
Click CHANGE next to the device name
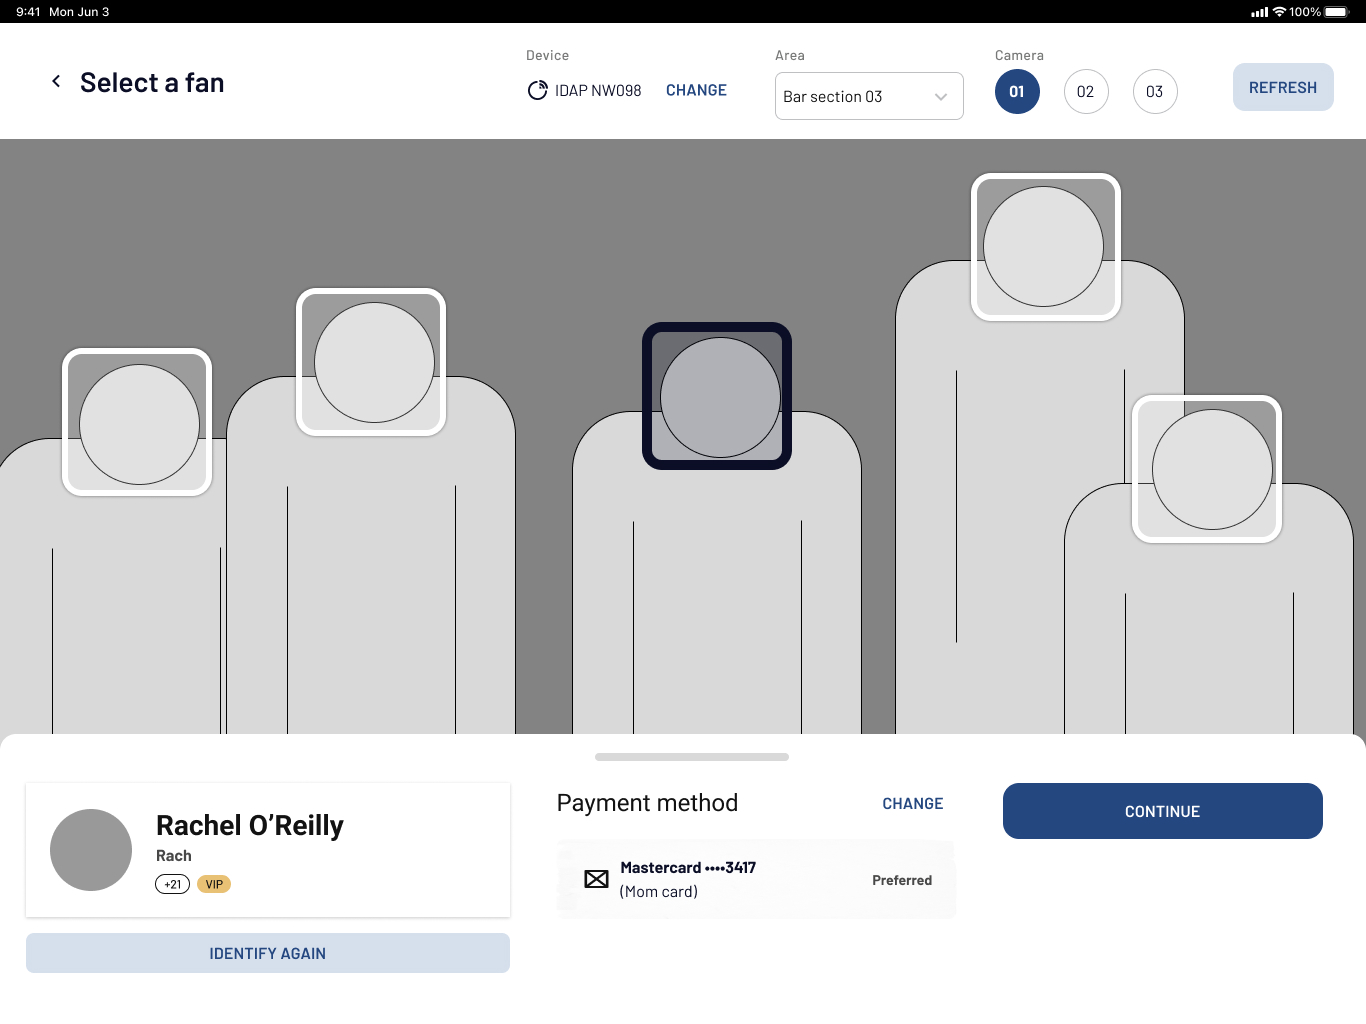[x=696, y=90]
